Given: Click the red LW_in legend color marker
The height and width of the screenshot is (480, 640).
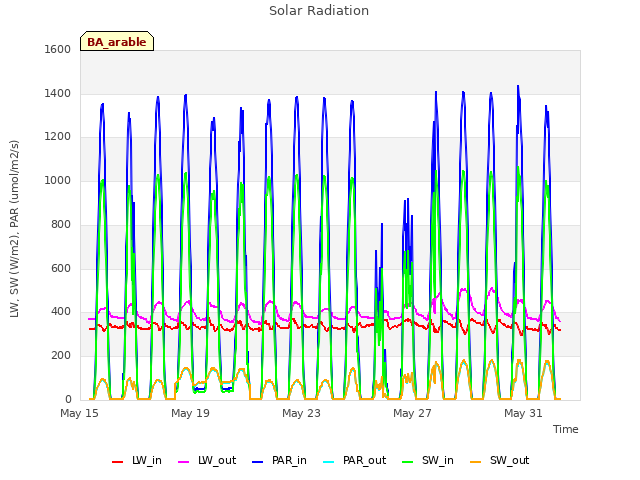Looking at the screenshot, I should coord(117,462).
